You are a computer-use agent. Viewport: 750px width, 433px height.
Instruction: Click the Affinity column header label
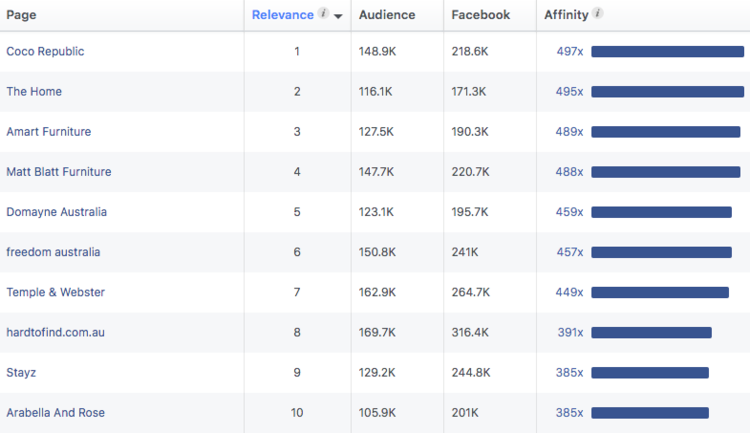coord(566,15)
